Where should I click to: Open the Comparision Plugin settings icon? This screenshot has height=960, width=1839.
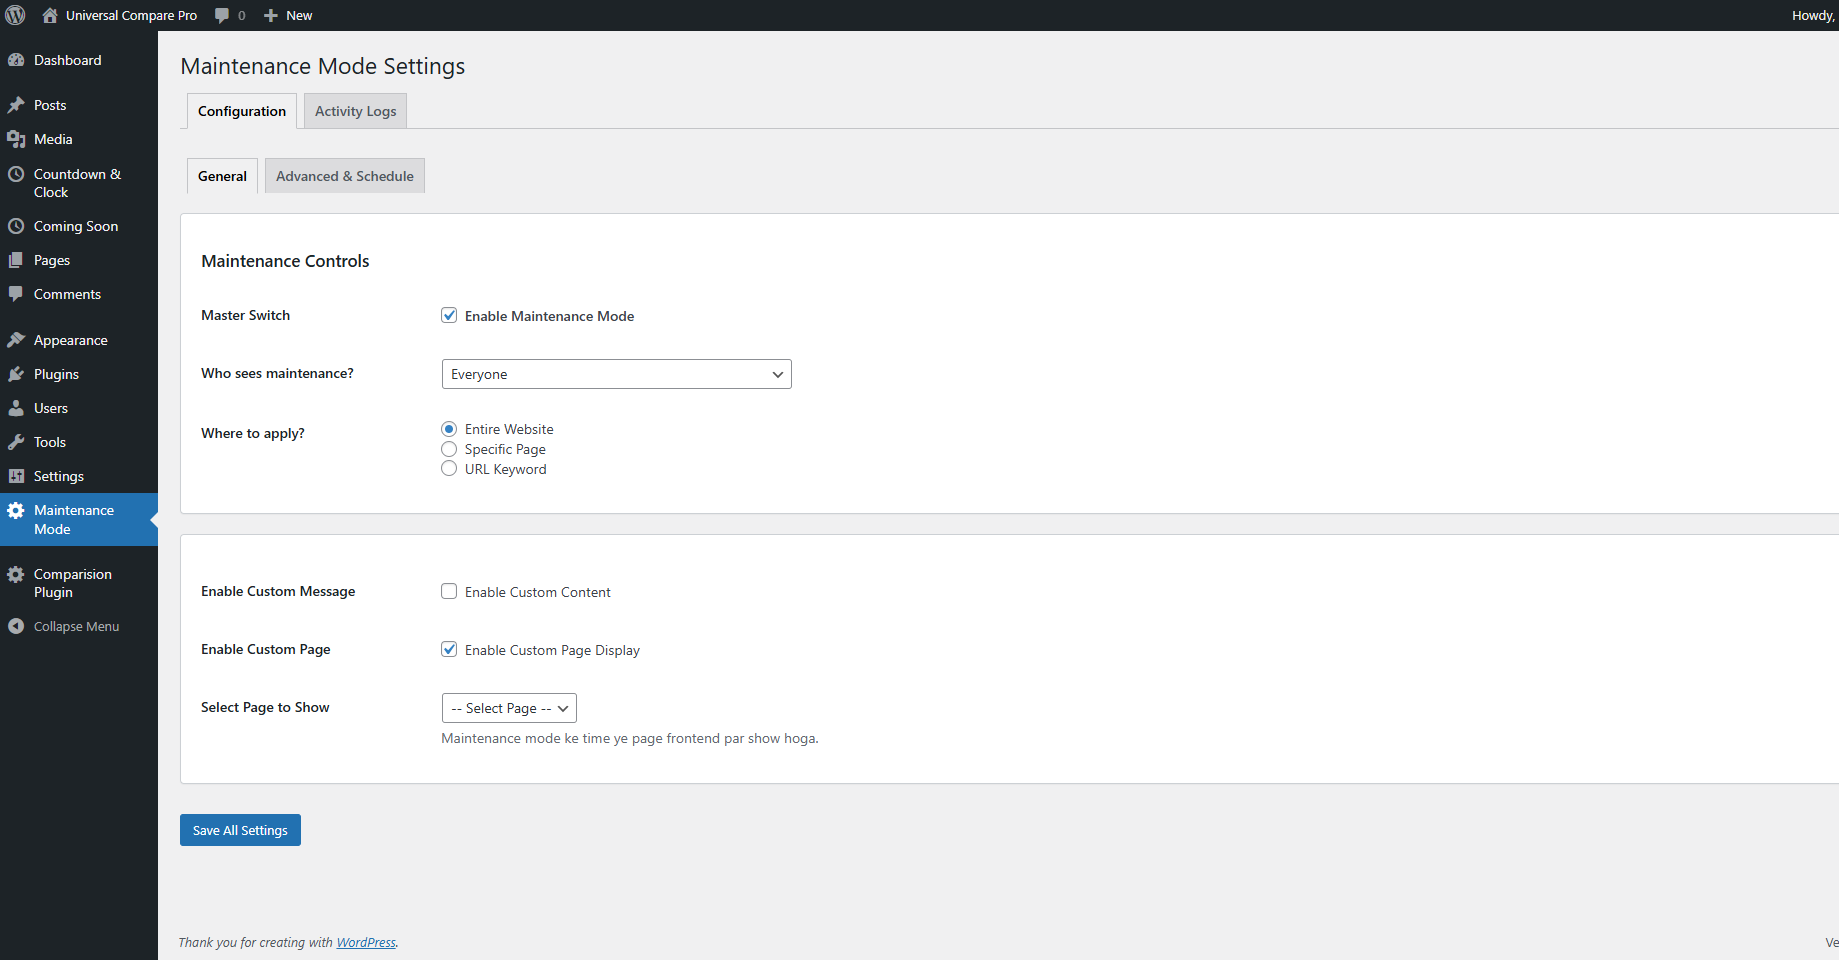tap(16, 574)
